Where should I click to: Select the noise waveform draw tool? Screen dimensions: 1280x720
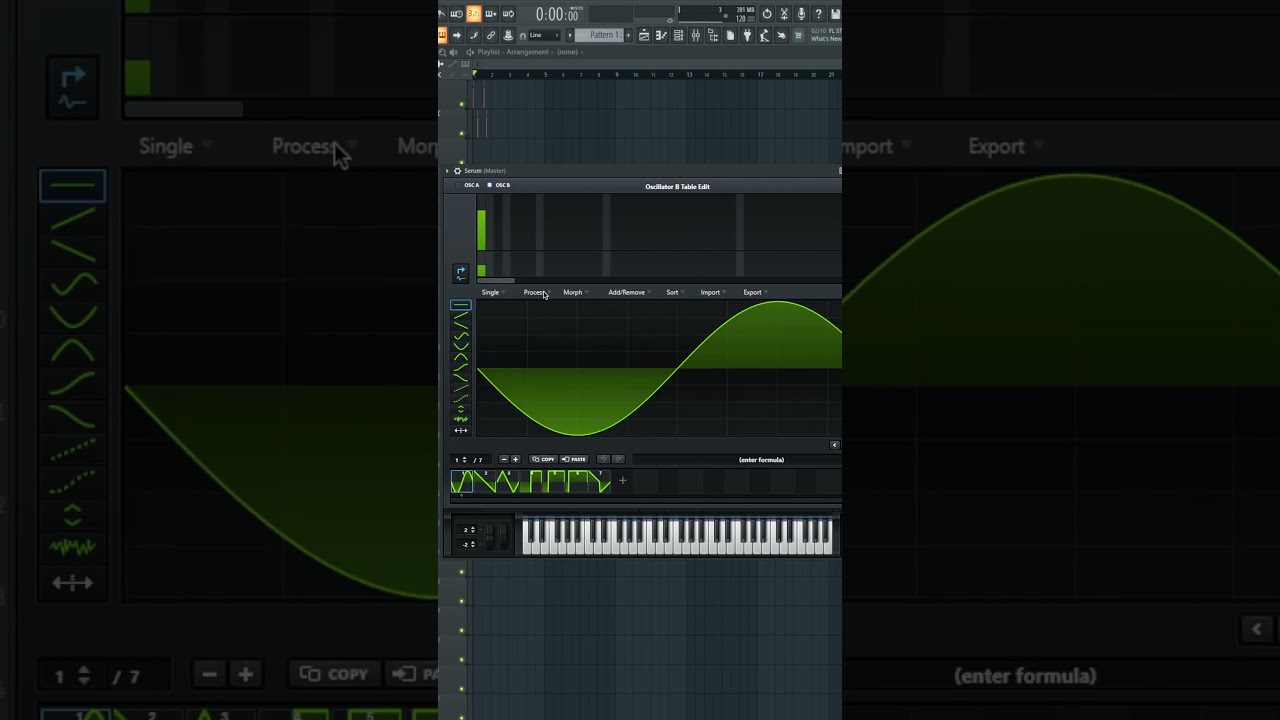click(x=461, y=419)
